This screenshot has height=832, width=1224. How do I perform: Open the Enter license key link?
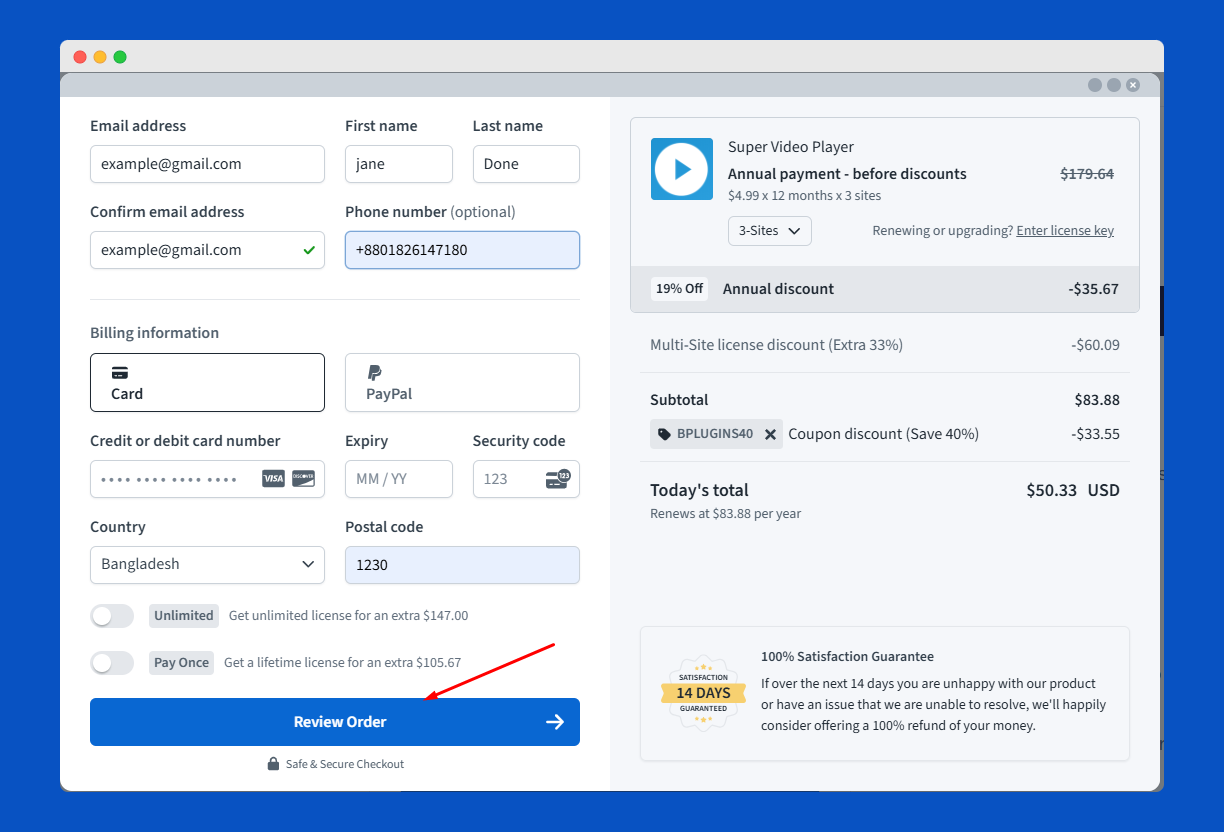(1064, 230)
